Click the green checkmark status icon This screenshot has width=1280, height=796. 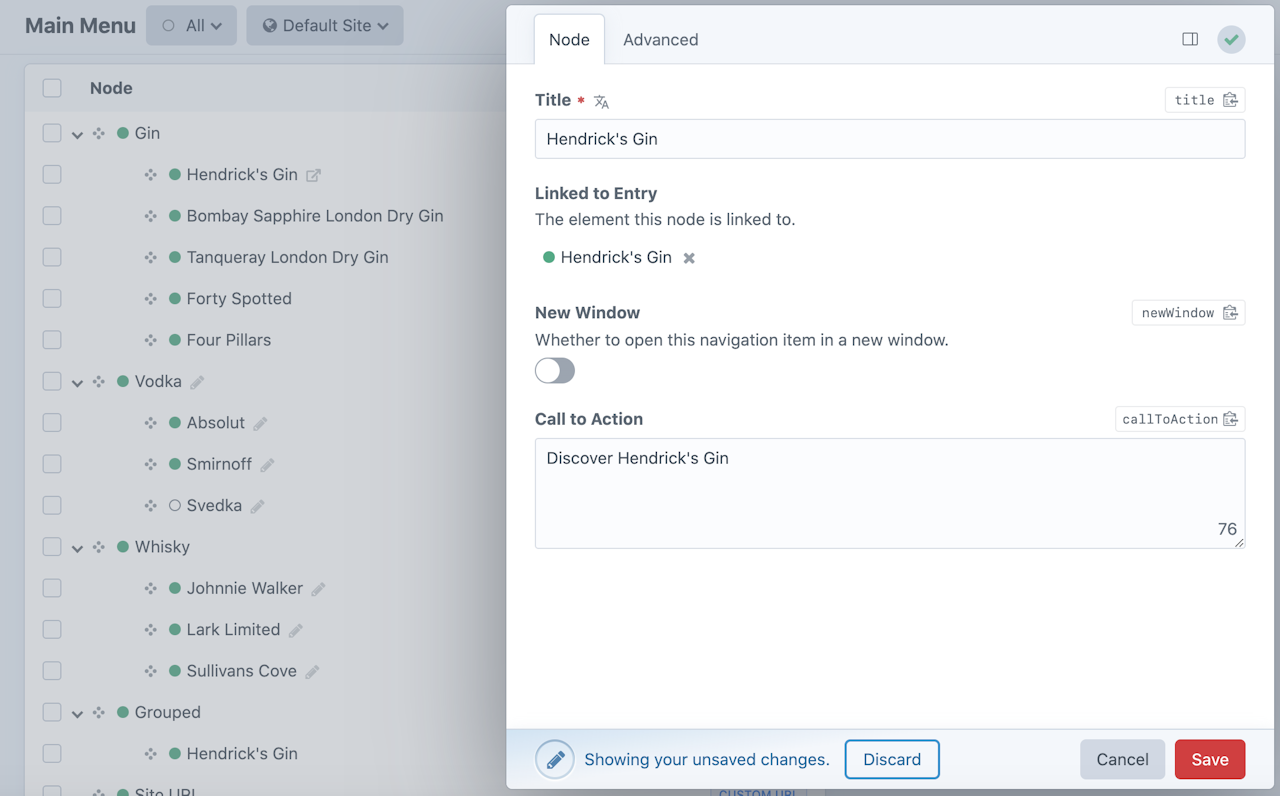(1231, 40)
